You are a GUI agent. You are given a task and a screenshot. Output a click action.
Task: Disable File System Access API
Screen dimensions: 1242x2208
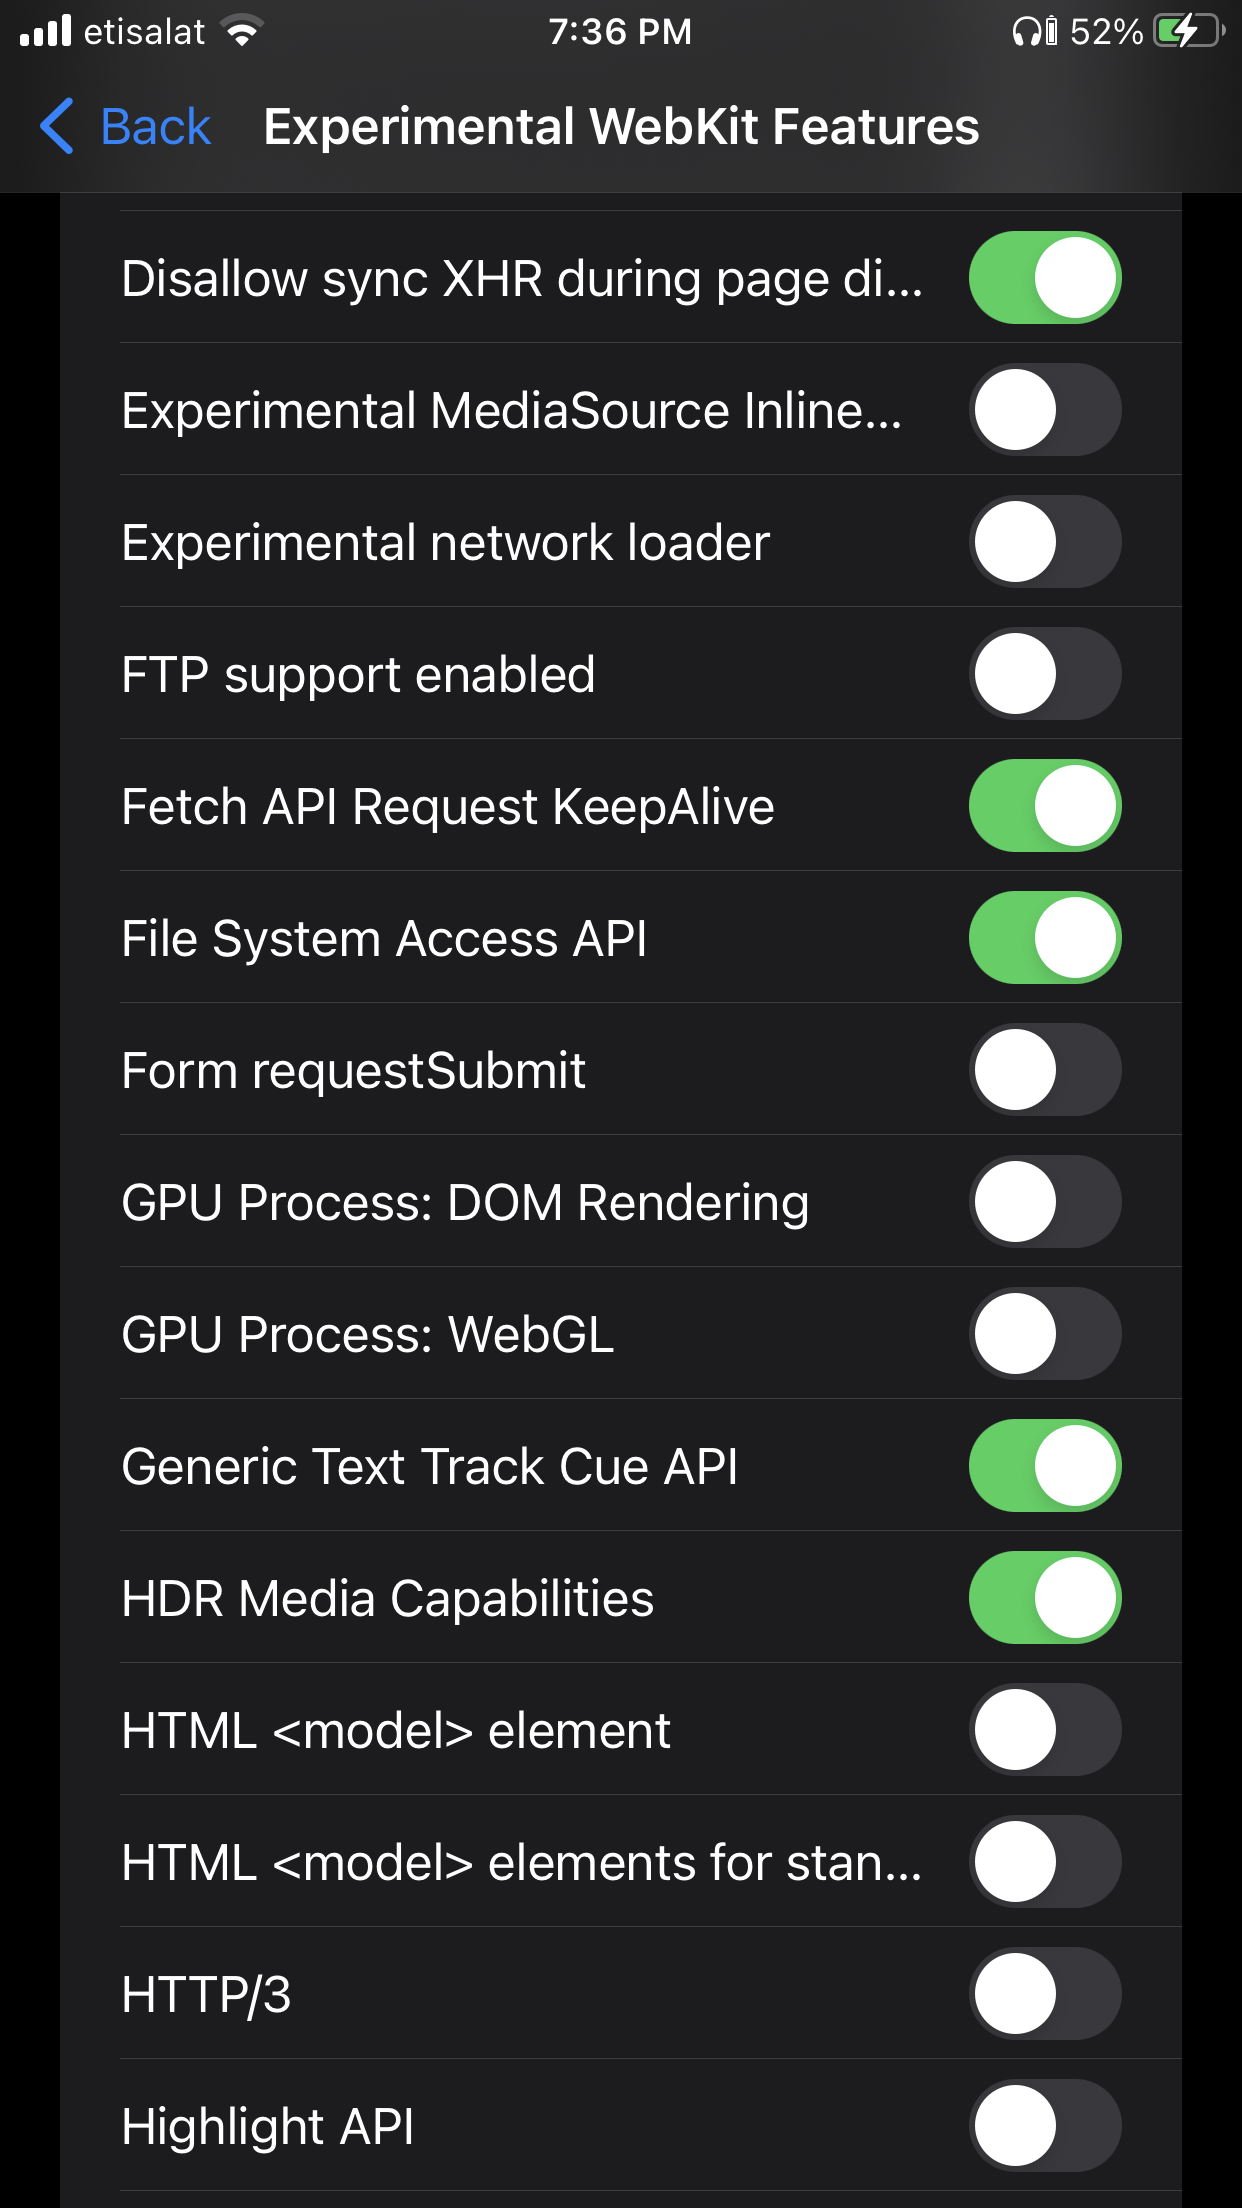tap(1044, 938)
